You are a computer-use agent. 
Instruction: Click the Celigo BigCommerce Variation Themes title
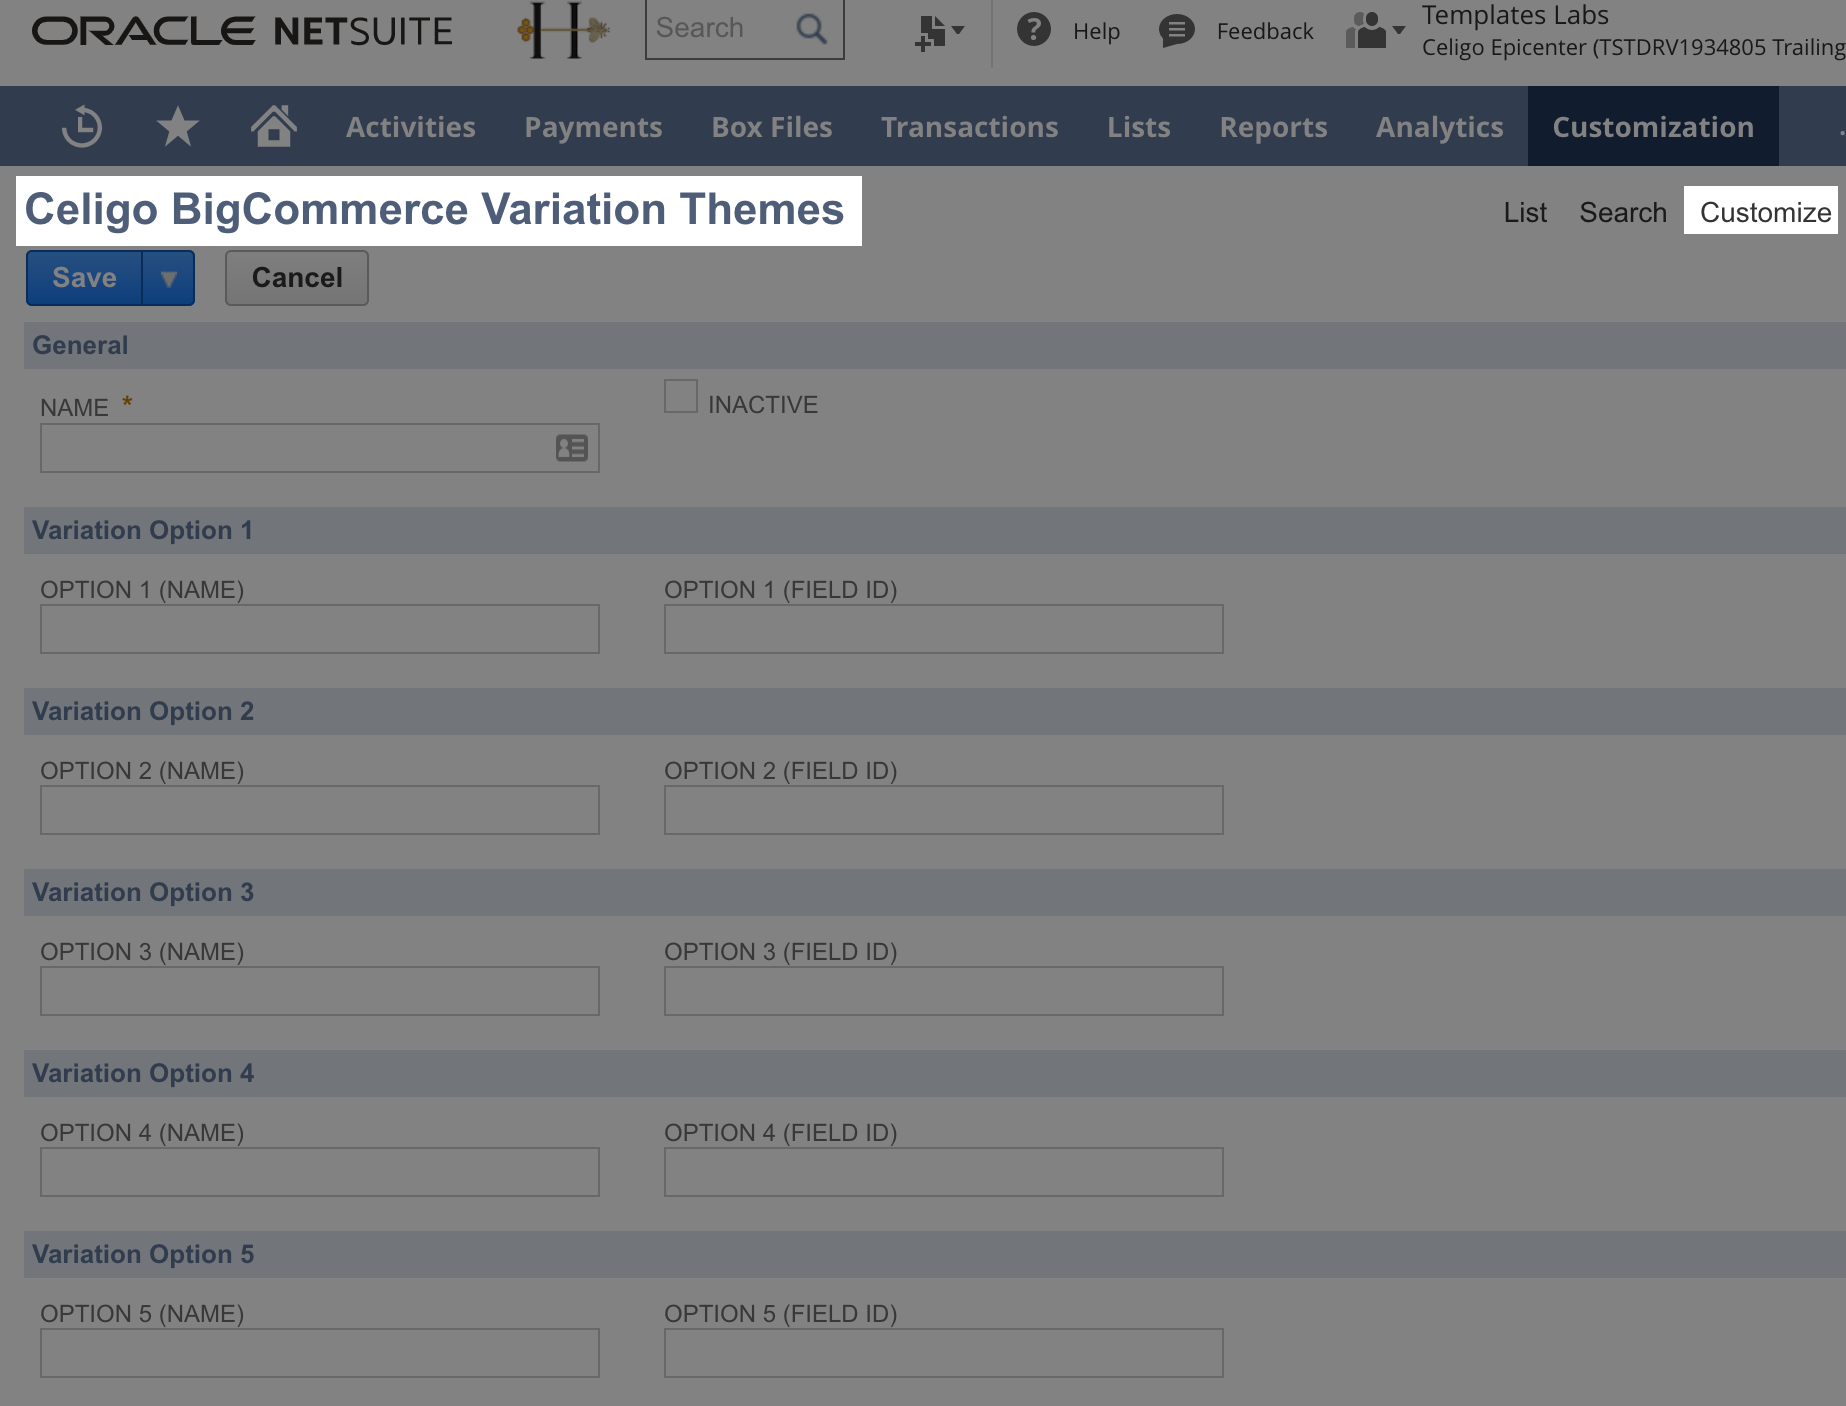(435, 210)
